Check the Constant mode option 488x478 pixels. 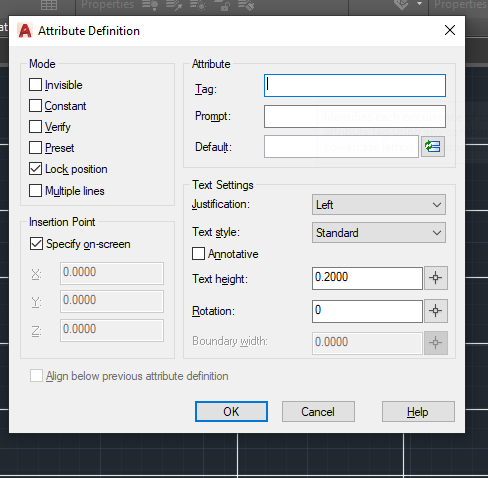click(35, 106)
